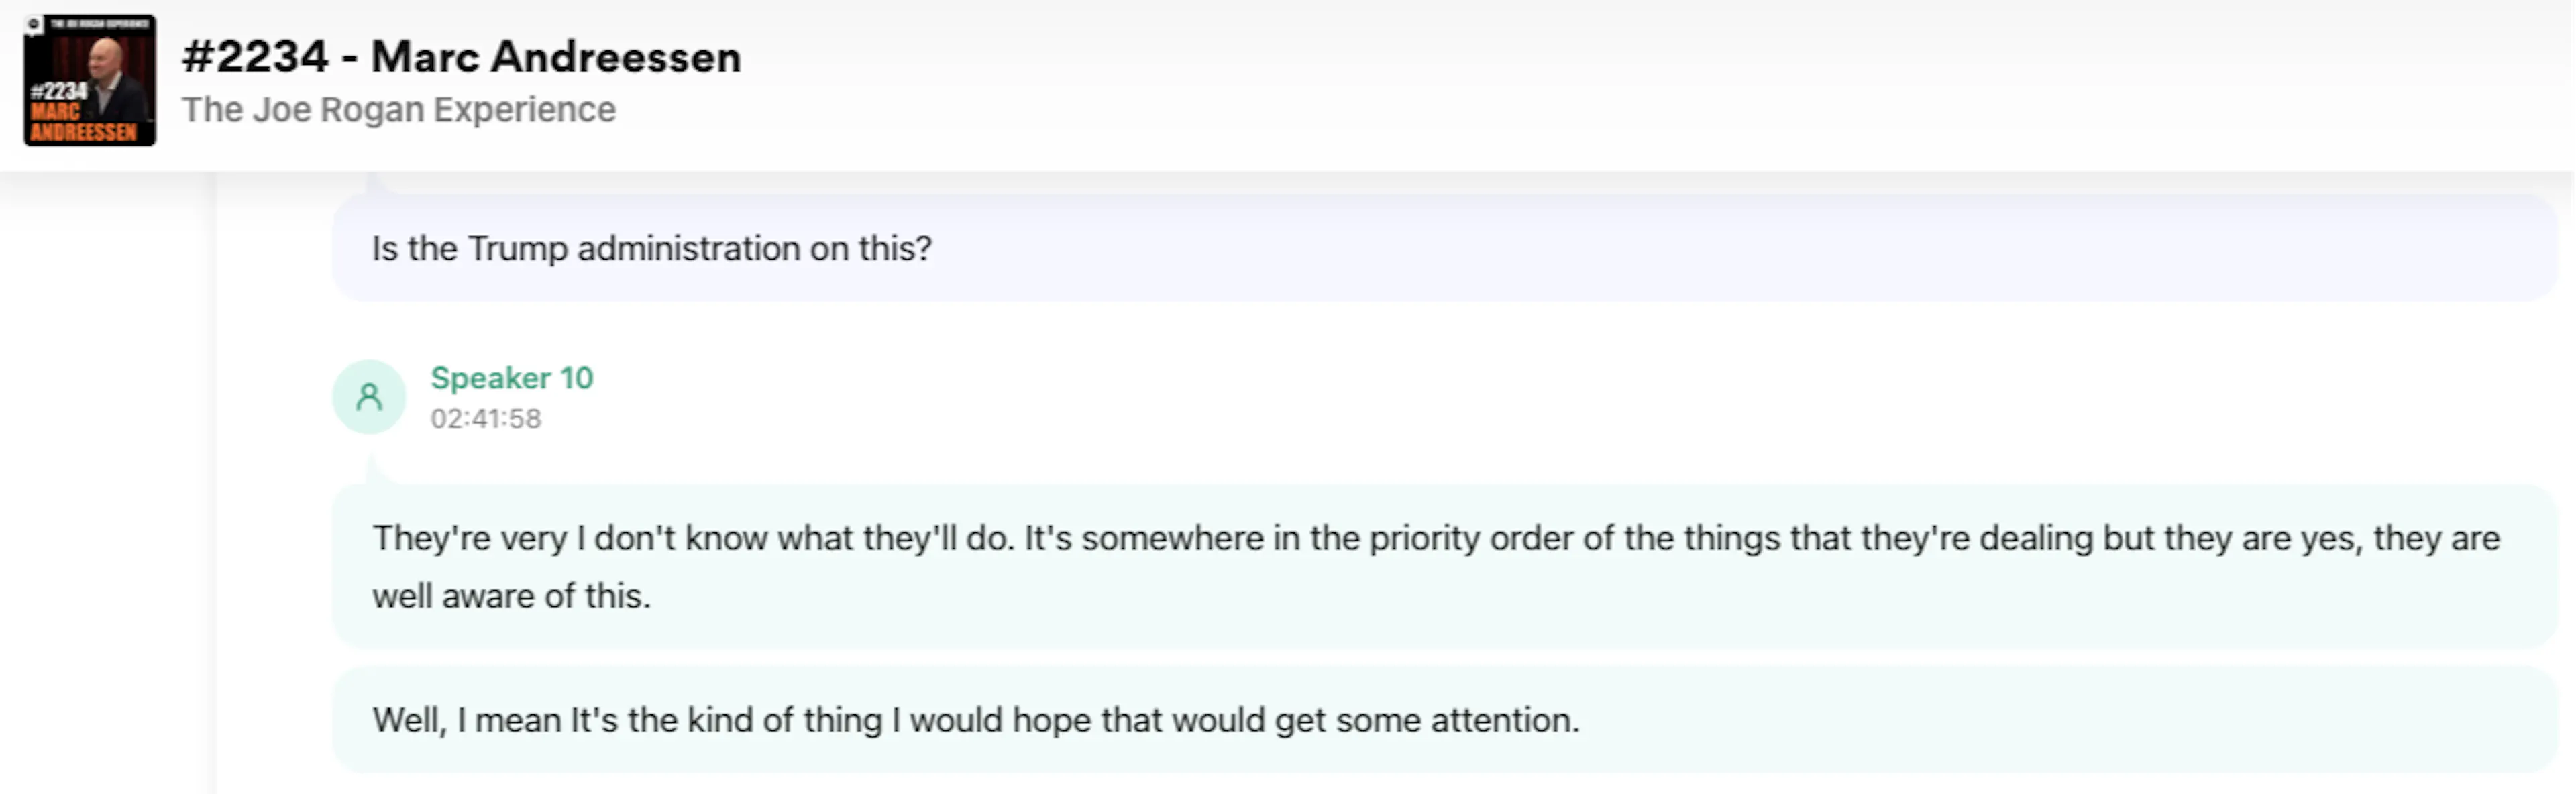The height and width of the screenshot is (794, 2576).
Task: Click the bubble tail above "They're very" message
Action: point(372,470)
